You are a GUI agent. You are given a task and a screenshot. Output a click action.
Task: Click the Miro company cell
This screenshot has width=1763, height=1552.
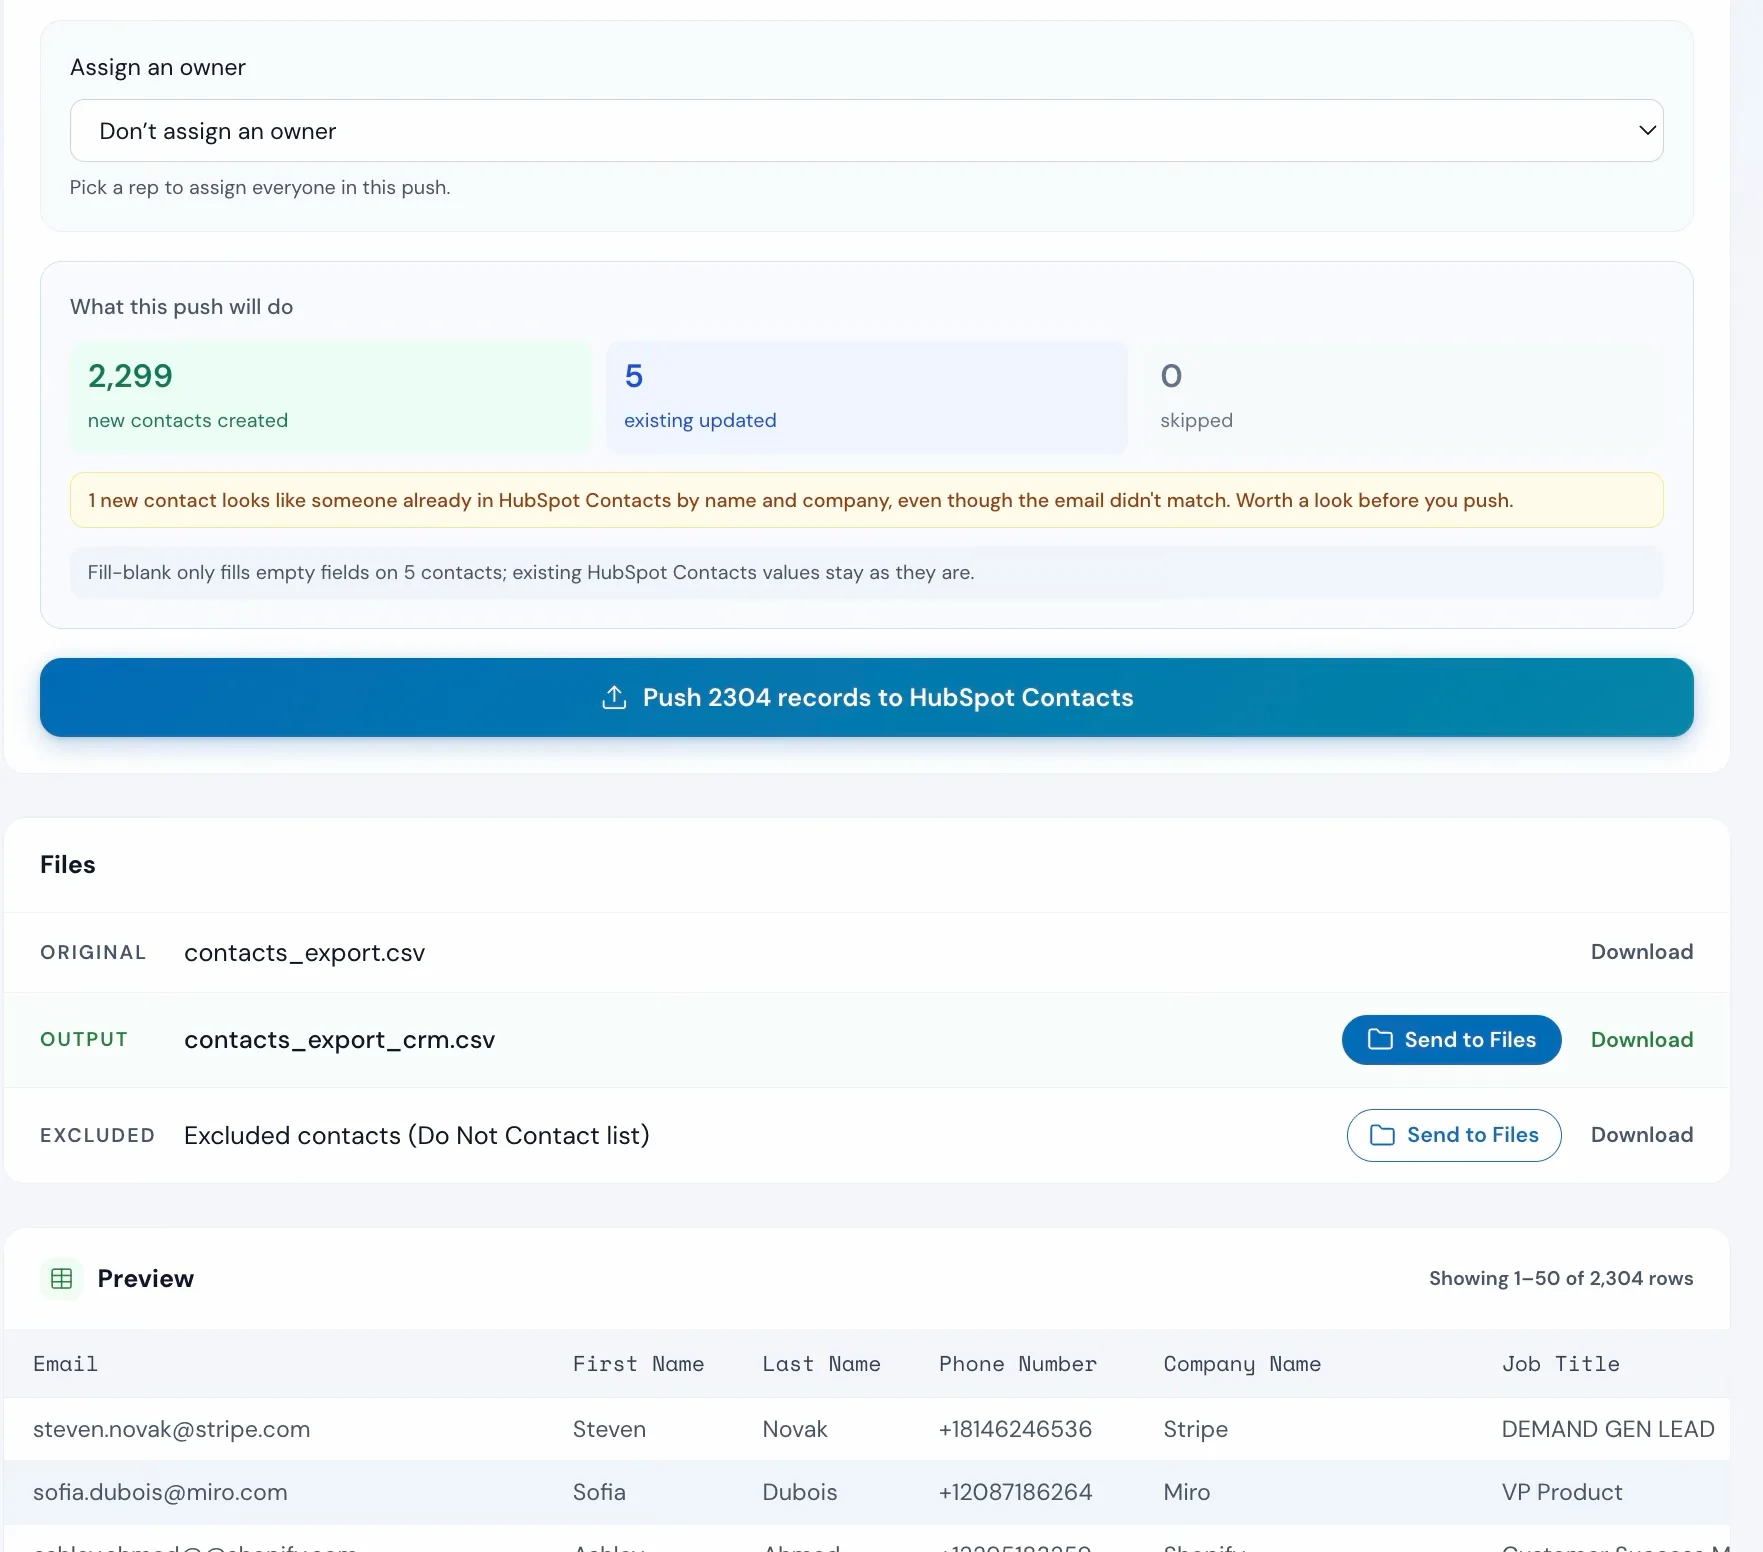(1186, 1492)
